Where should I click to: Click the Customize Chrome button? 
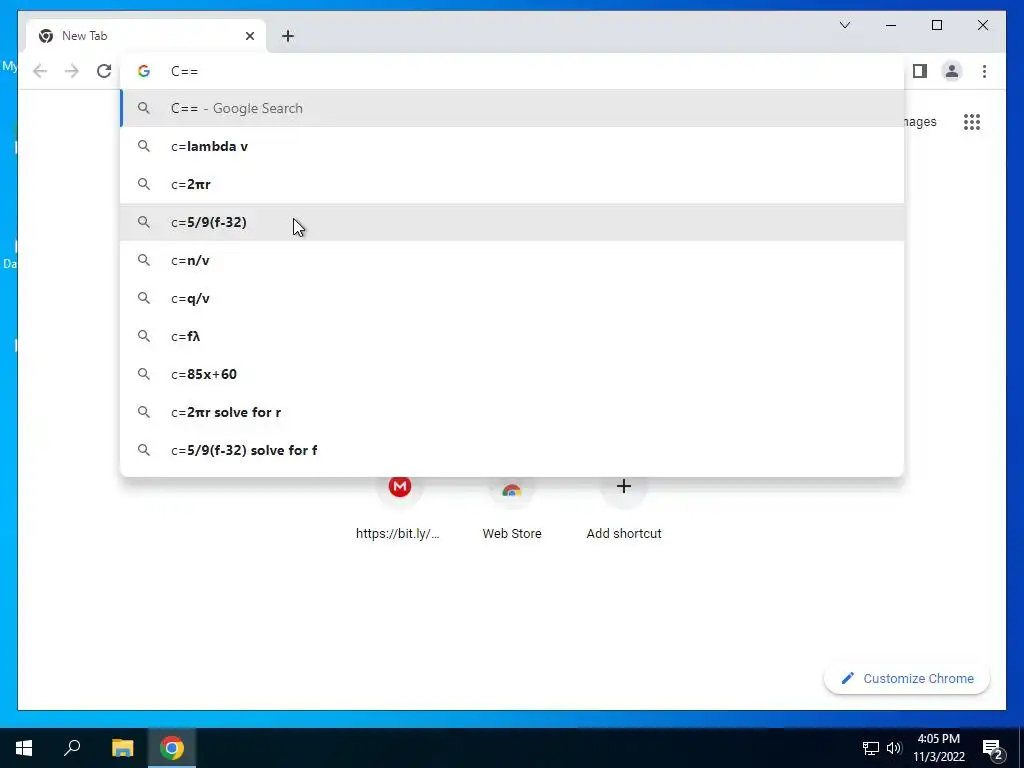(x=906, y=679)
